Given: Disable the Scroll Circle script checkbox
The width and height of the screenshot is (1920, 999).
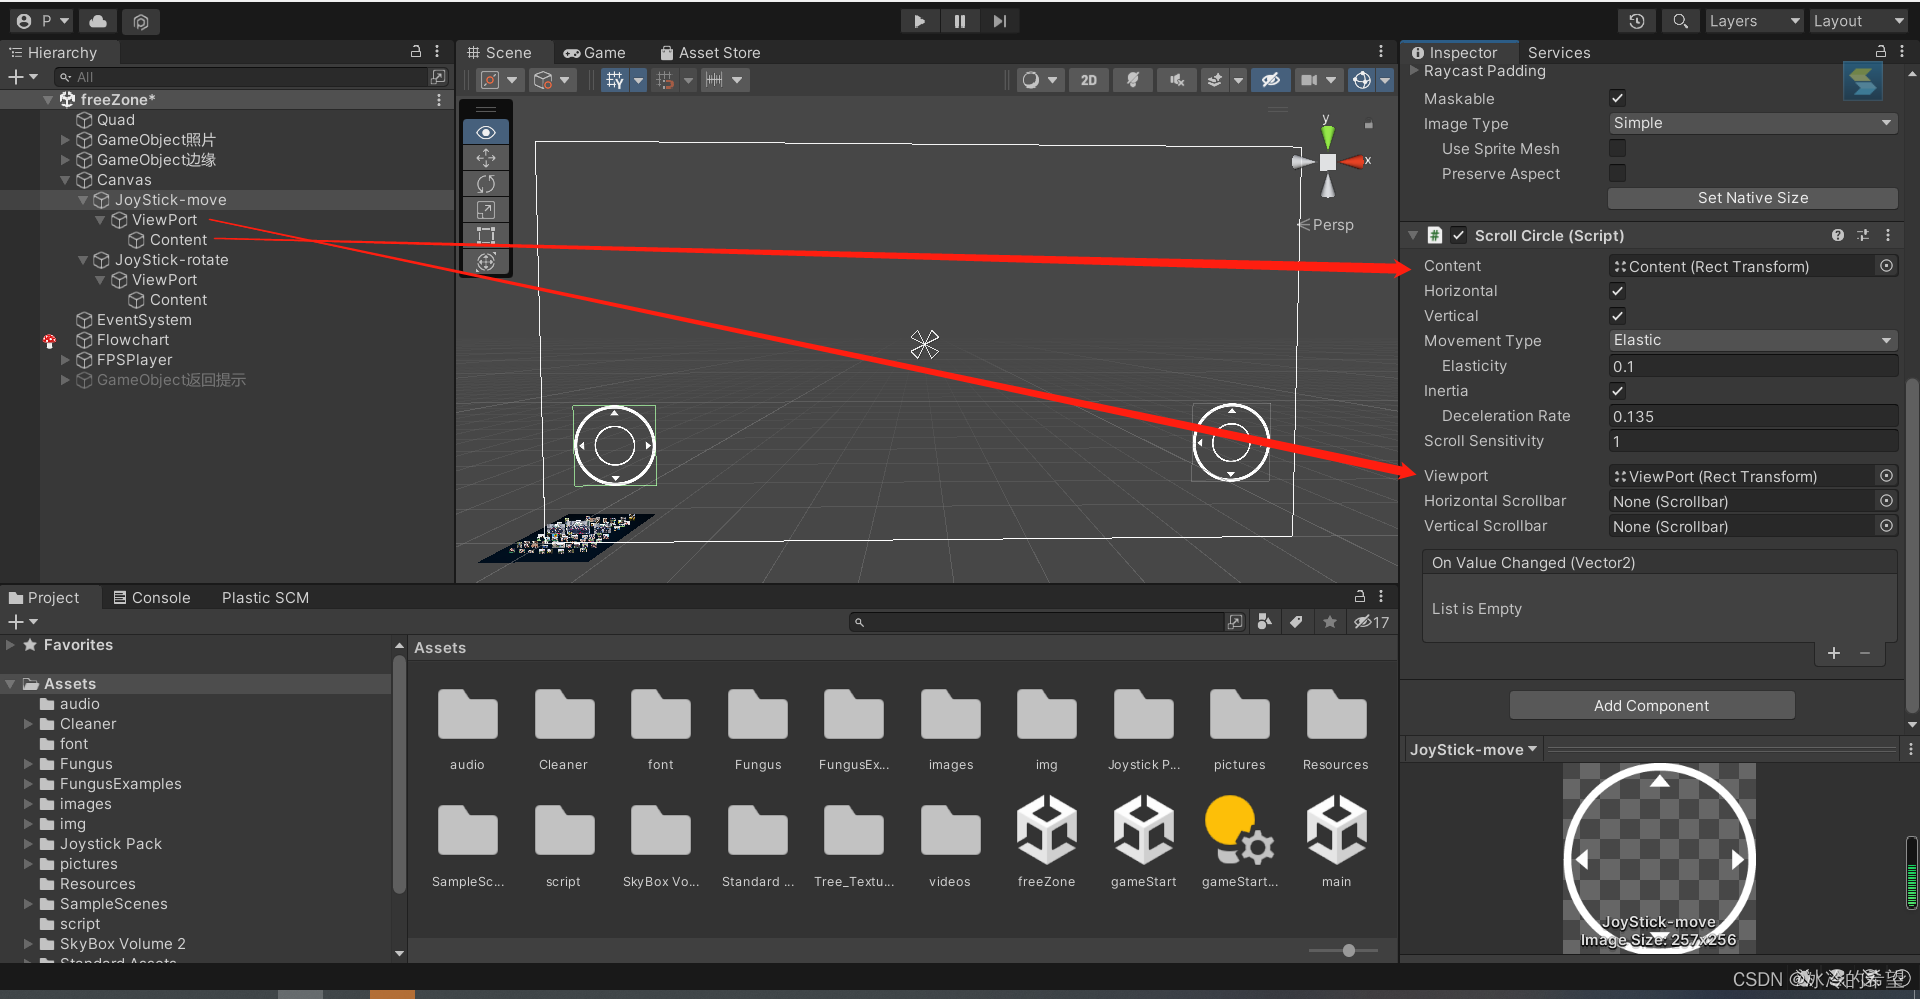Looking at the screenshot, I should point(1459,235).
